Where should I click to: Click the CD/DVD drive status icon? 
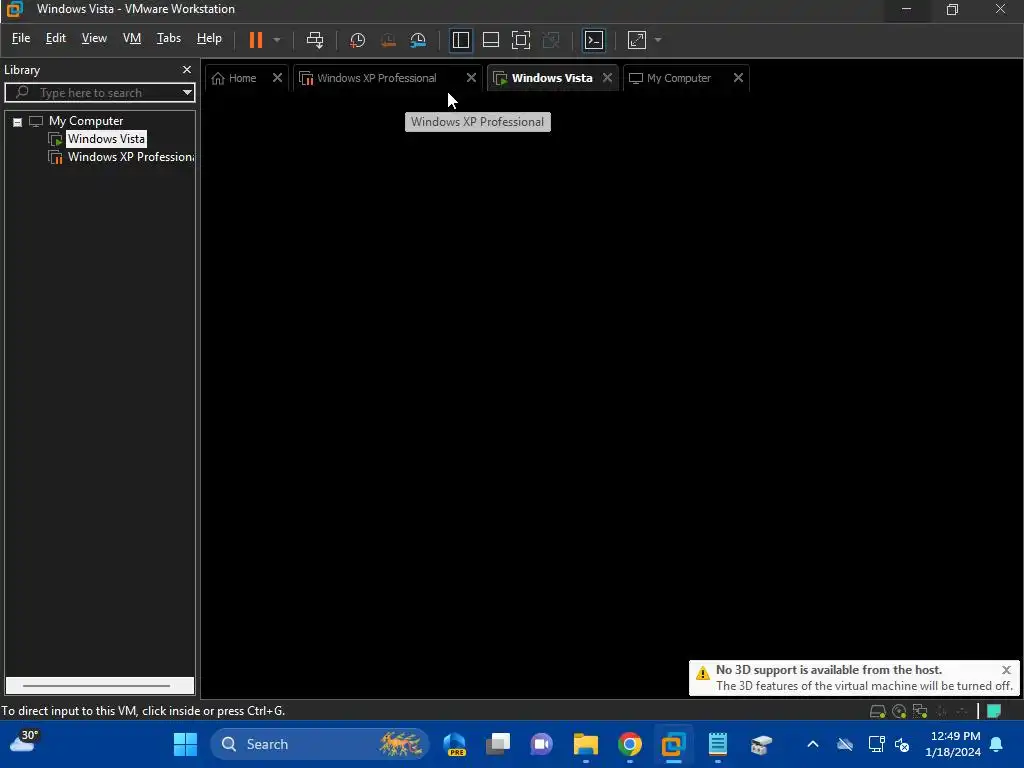[x=899, y=711]
